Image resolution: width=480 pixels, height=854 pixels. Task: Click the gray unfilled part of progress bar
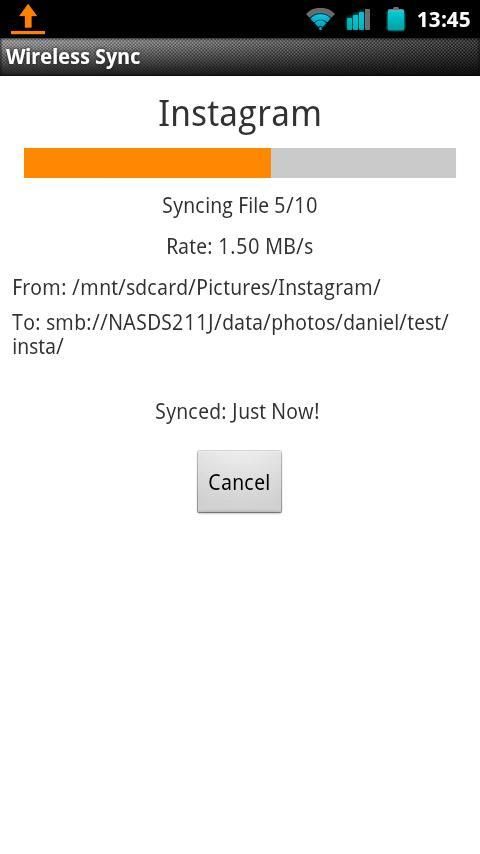point(363,163)
